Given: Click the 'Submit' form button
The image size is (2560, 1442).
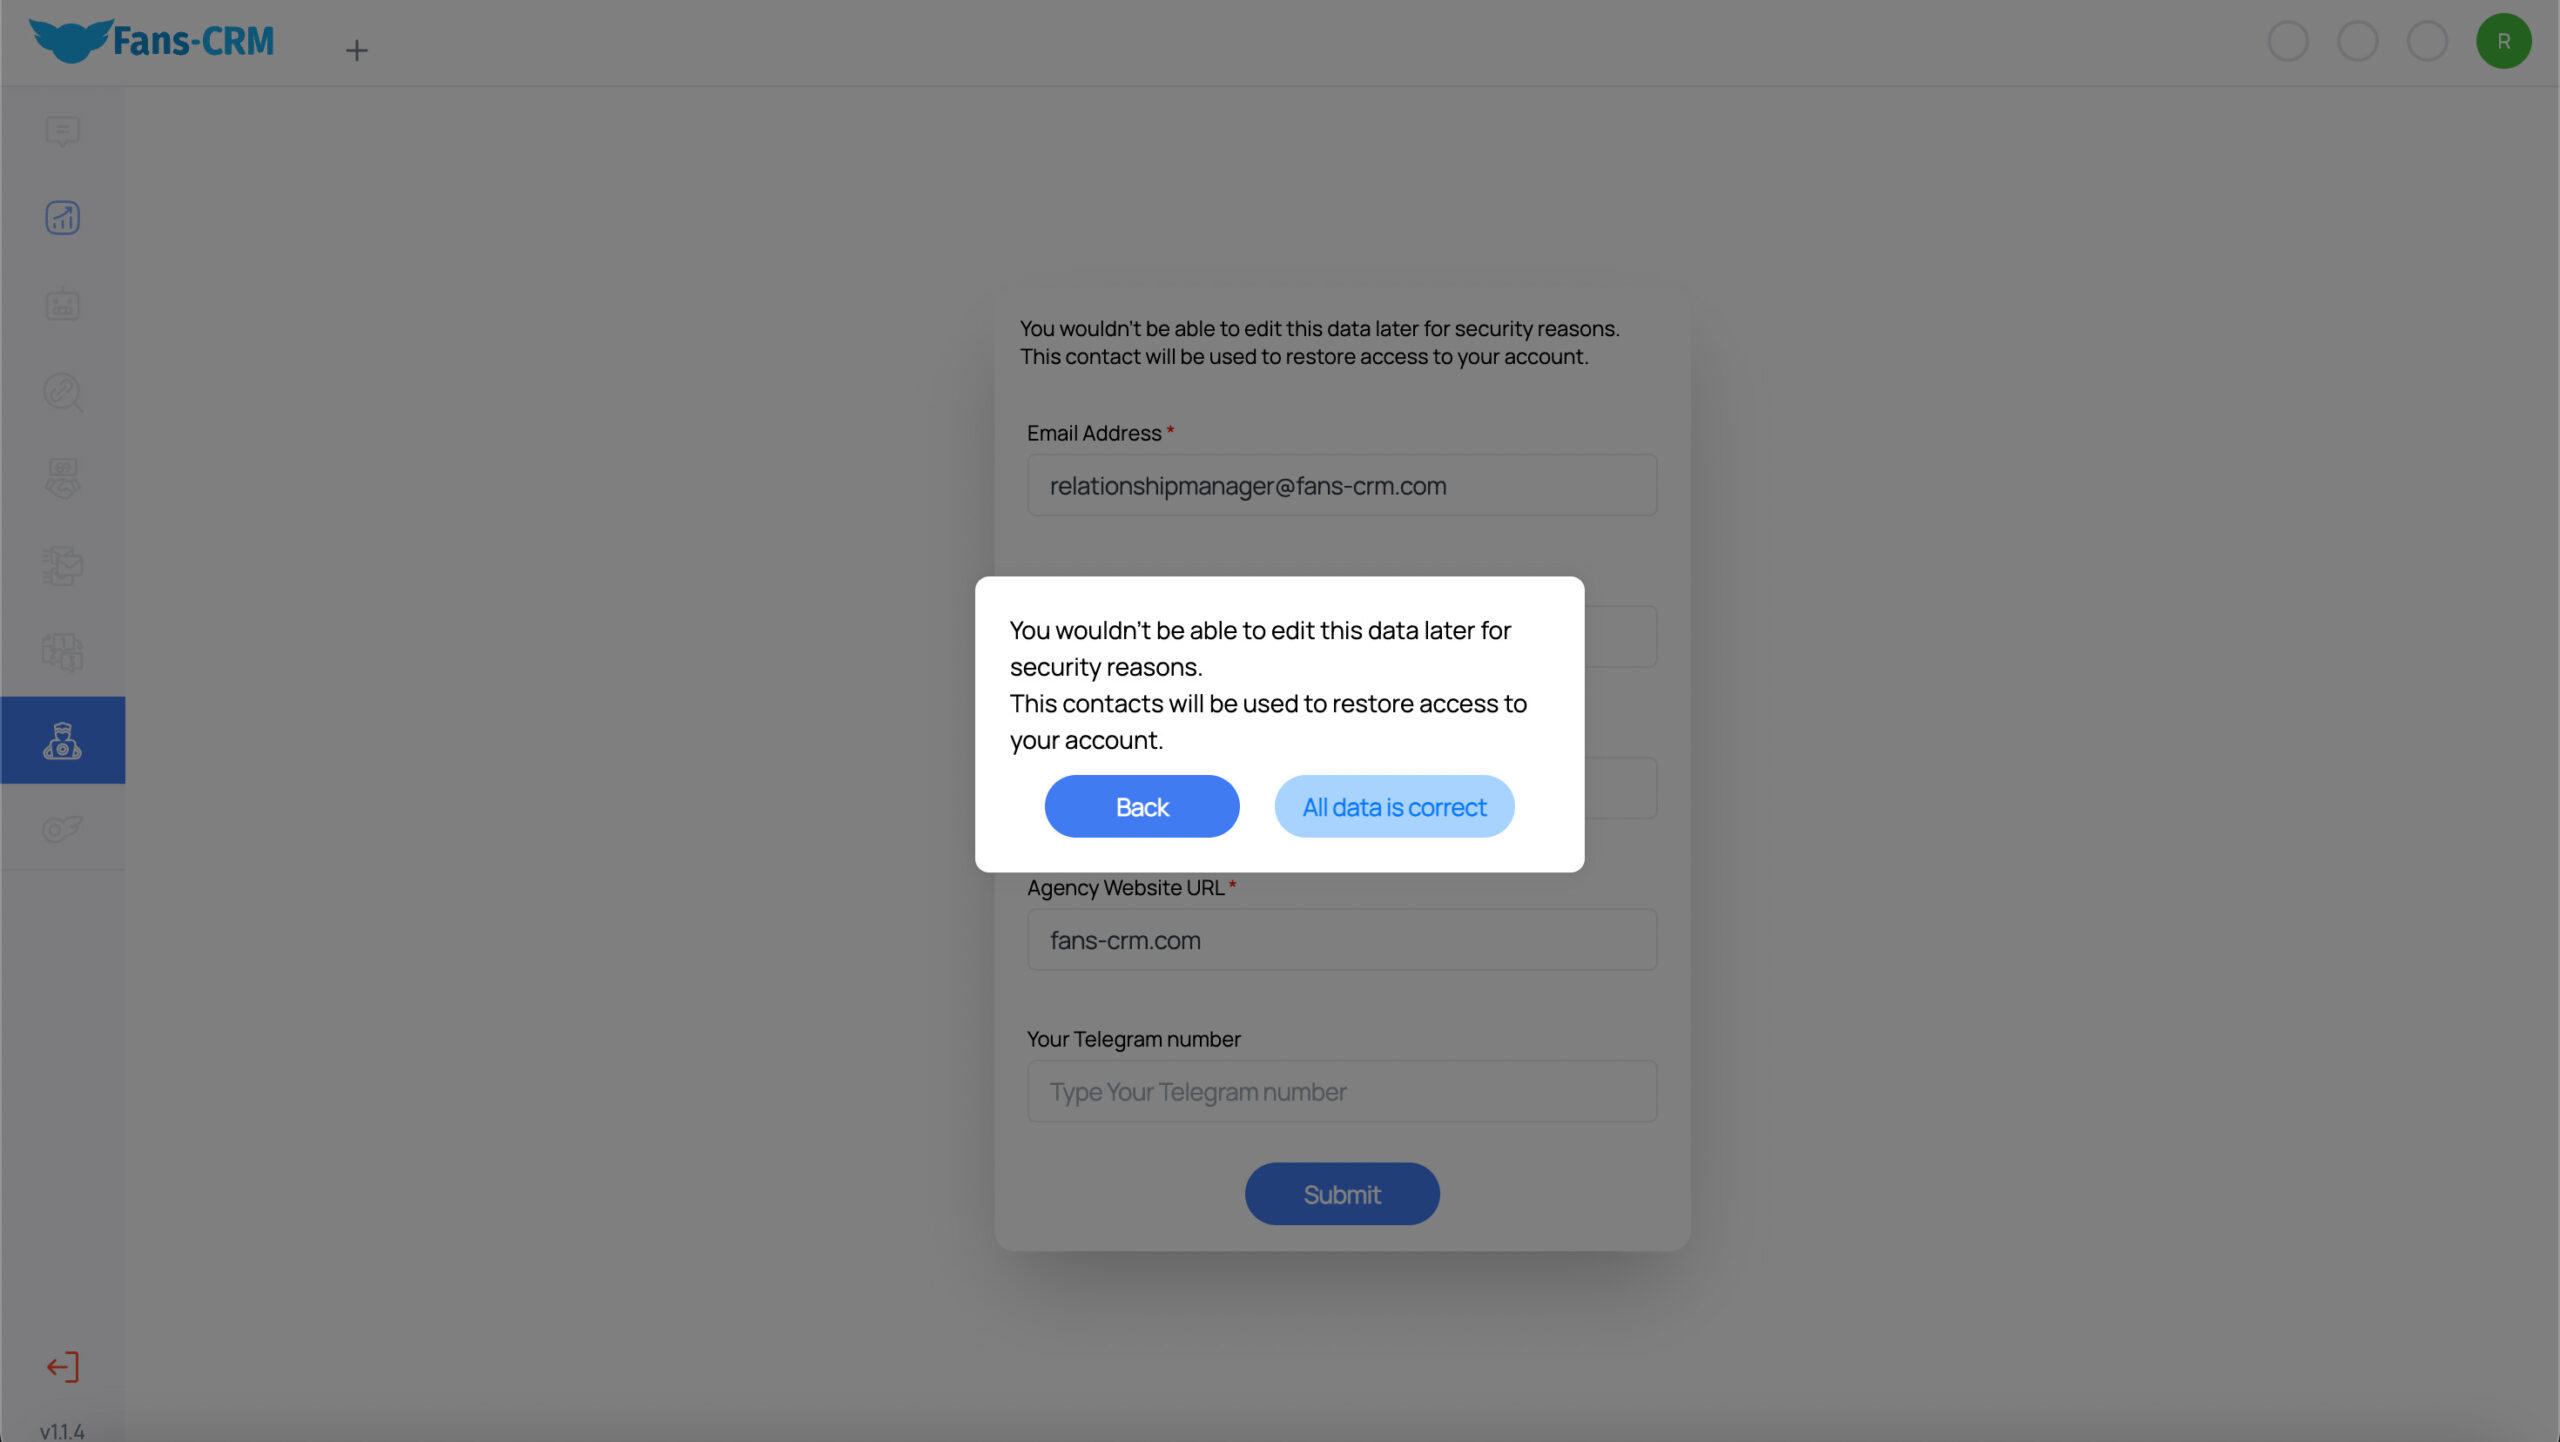Looking at the screenshot, I should tap(1342, 1194).
